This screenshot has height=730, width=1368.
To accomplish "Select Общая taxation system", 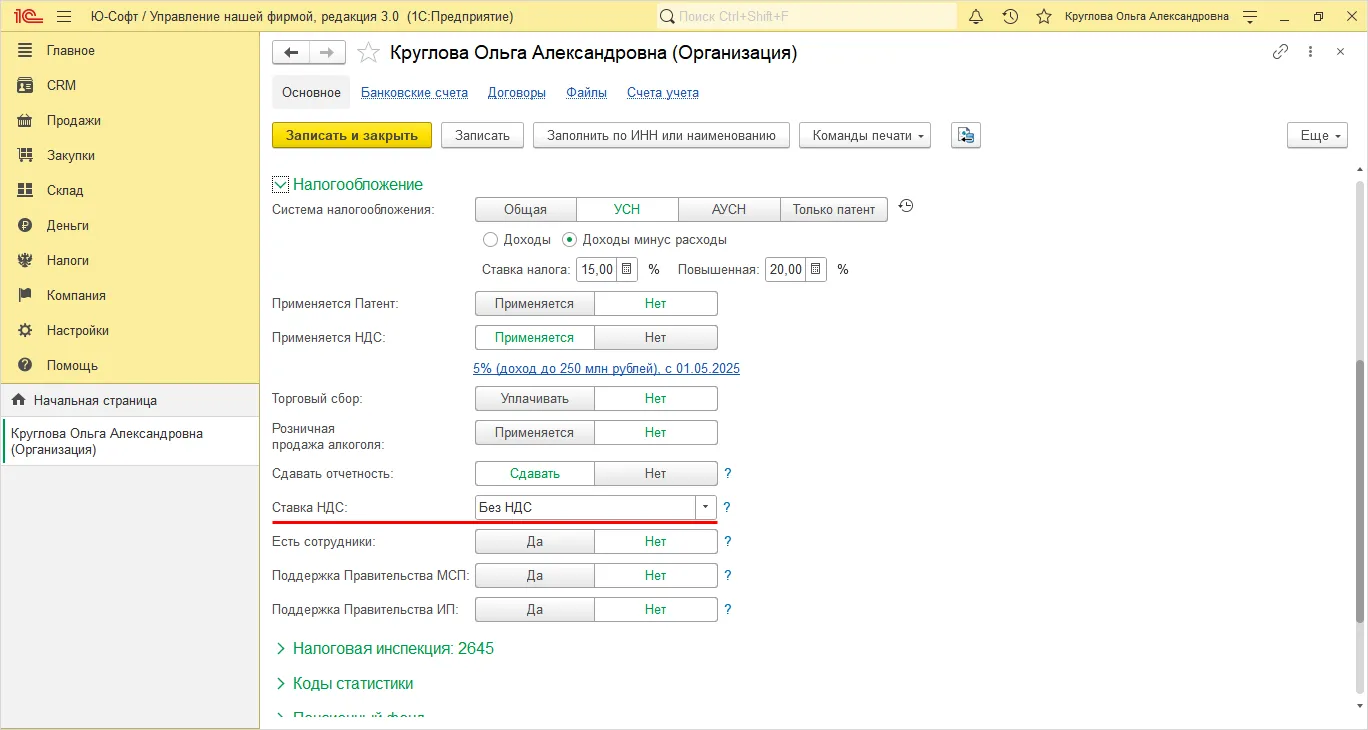I will pos(525,209).
